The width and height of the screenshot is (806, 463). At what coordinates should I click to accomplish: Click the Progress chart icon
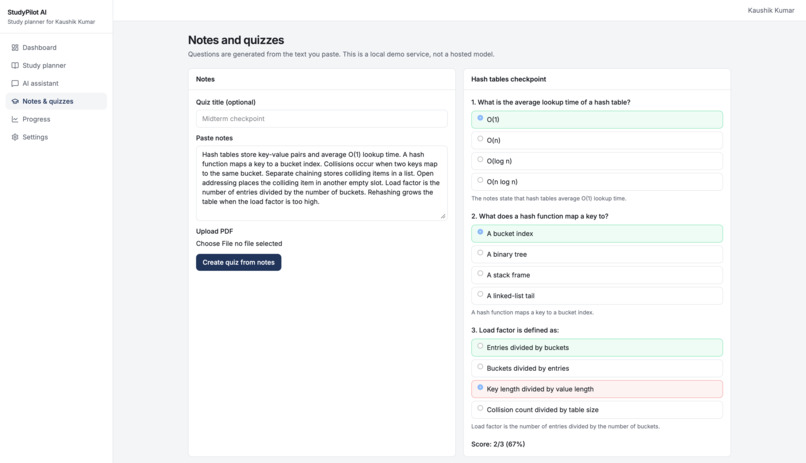click(x=15, y=119)
